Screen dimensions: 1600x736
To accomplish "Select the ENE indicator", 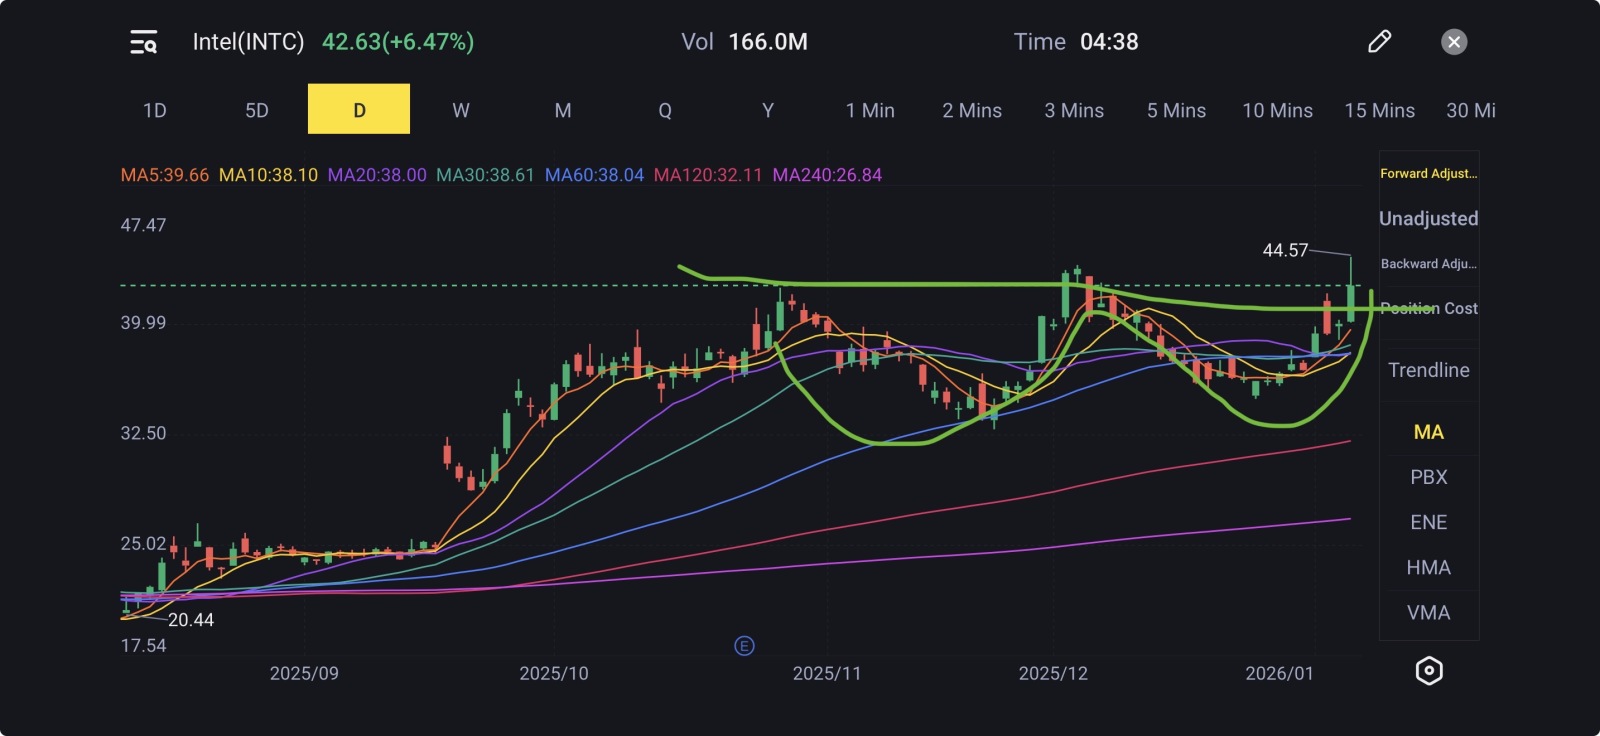I will (x=1429, y=522).
